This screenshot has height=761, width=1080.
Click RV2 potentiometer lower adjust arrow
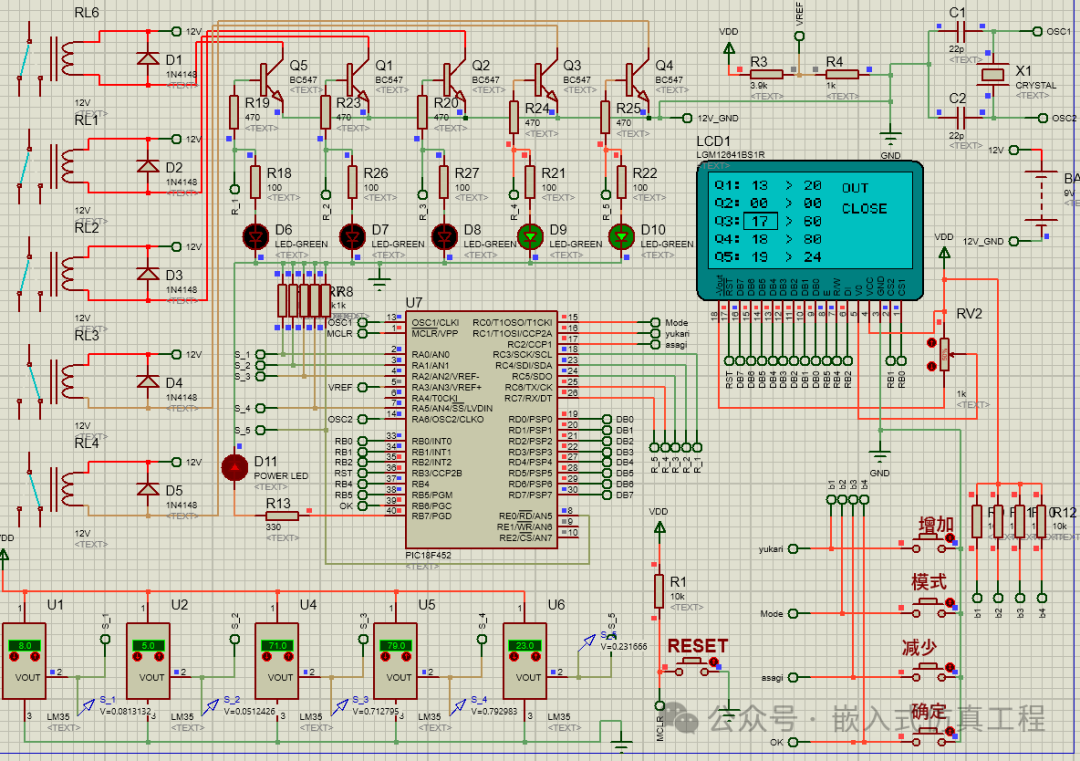pyautogui.click(x=931, y=366)
